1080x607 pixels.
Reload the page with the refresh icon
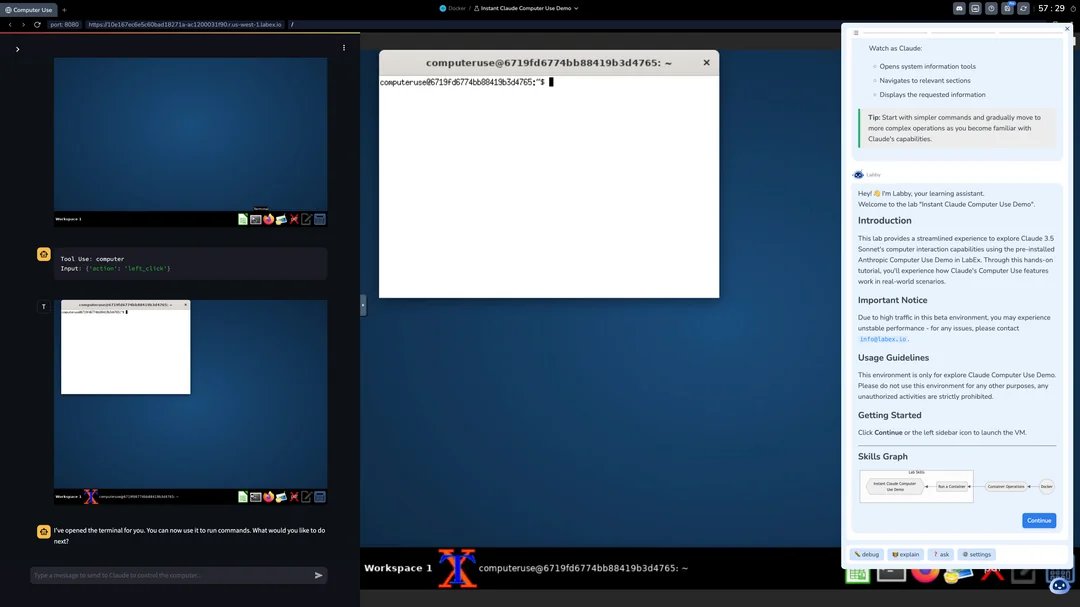pos(37,24)
